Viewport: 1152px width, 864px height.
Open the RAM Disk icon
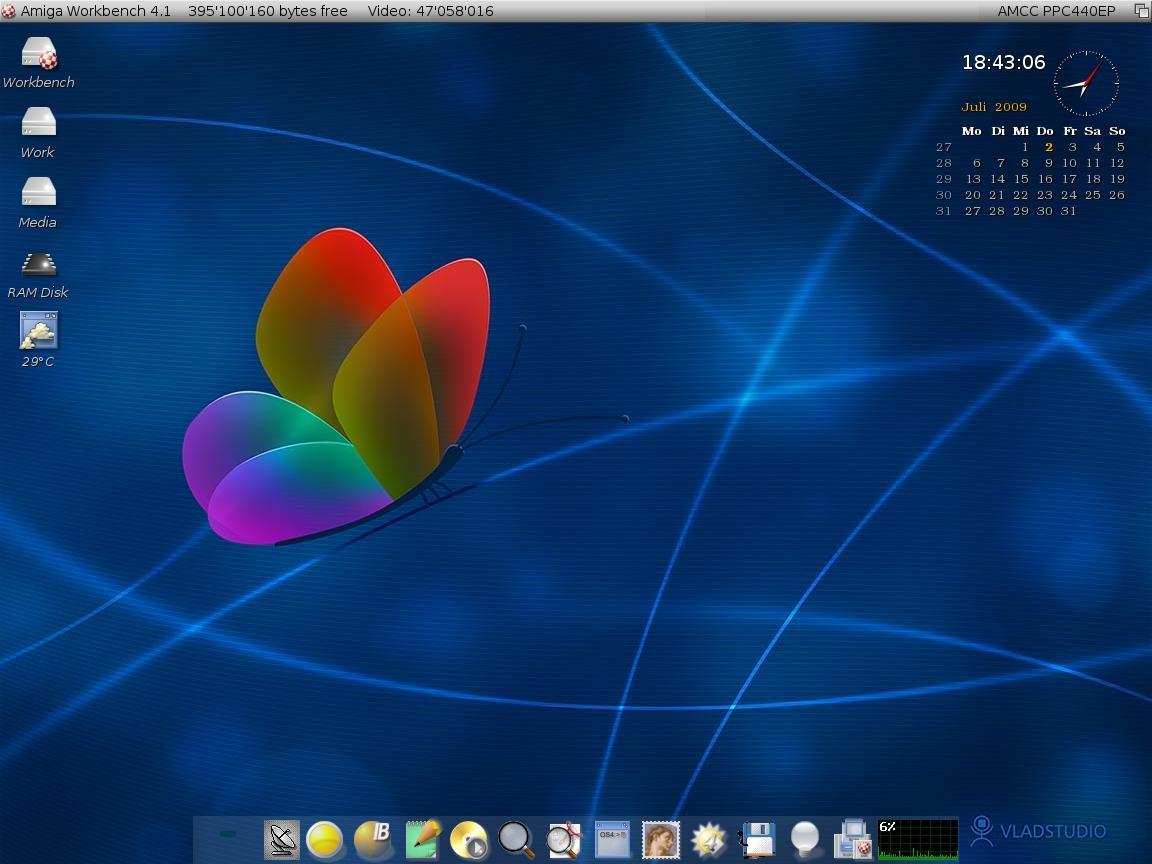(x=38, y=264)
